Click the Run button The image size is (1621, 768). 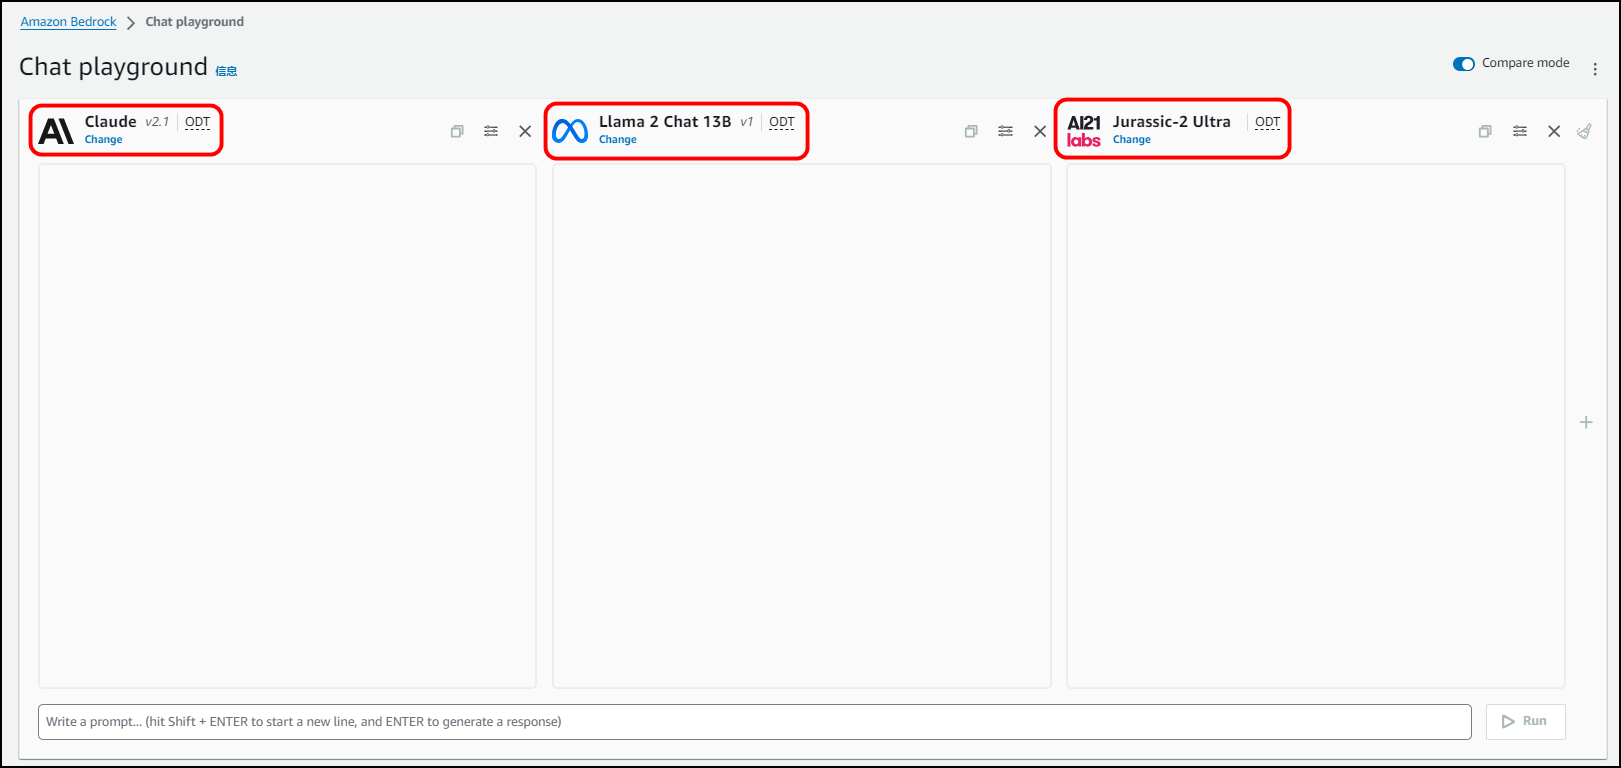1526,722
